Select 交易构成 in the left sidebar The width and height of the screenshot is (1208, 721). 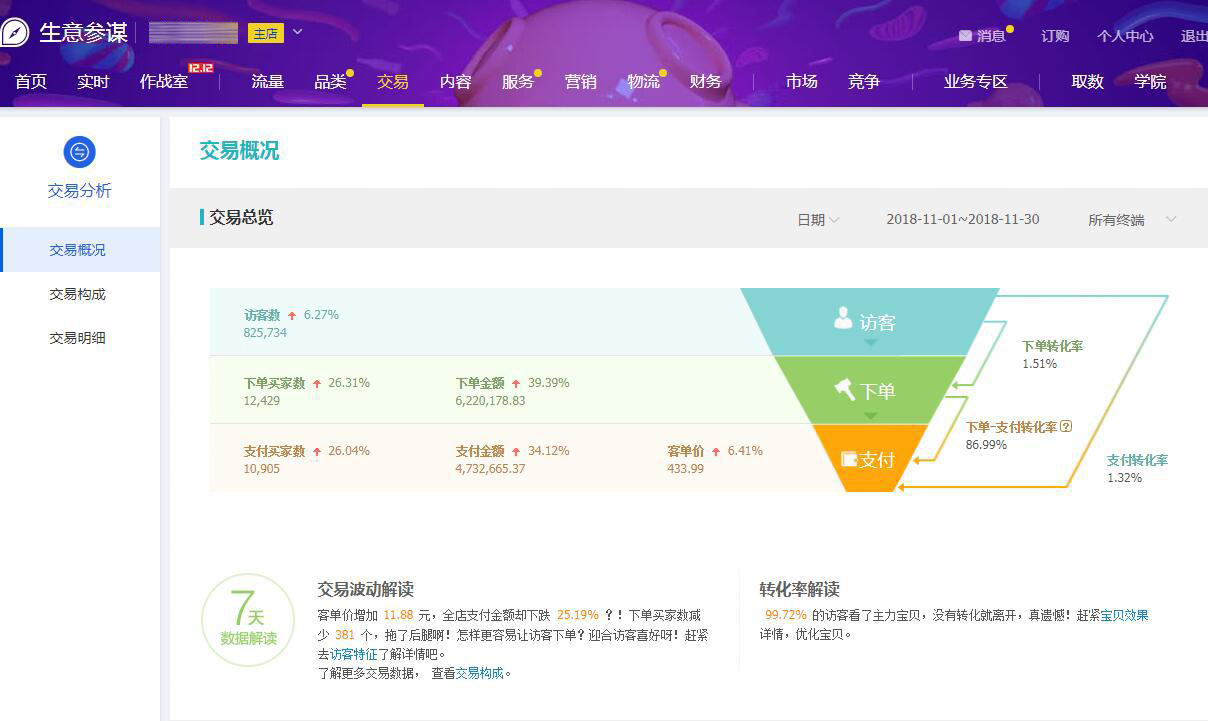78,294
